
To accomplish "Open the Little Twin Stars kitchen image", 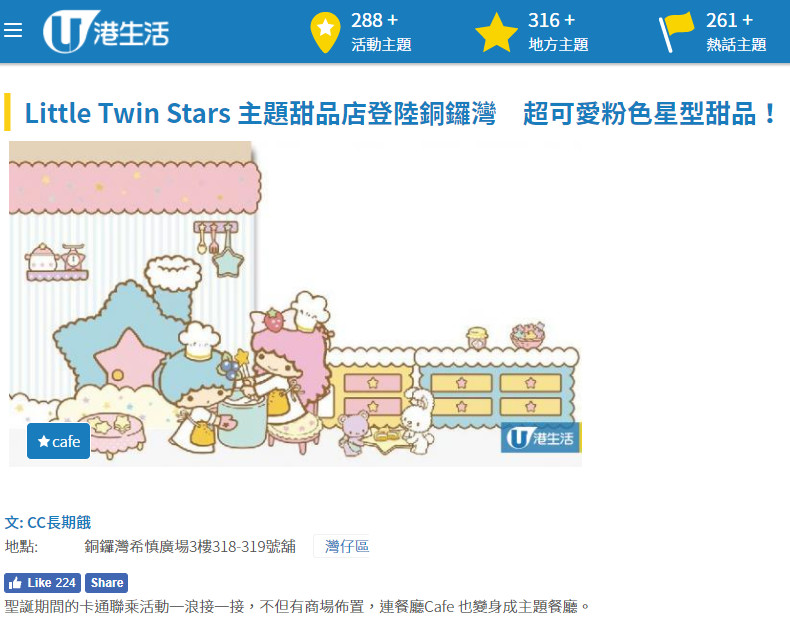I will (x=295, y=304).
